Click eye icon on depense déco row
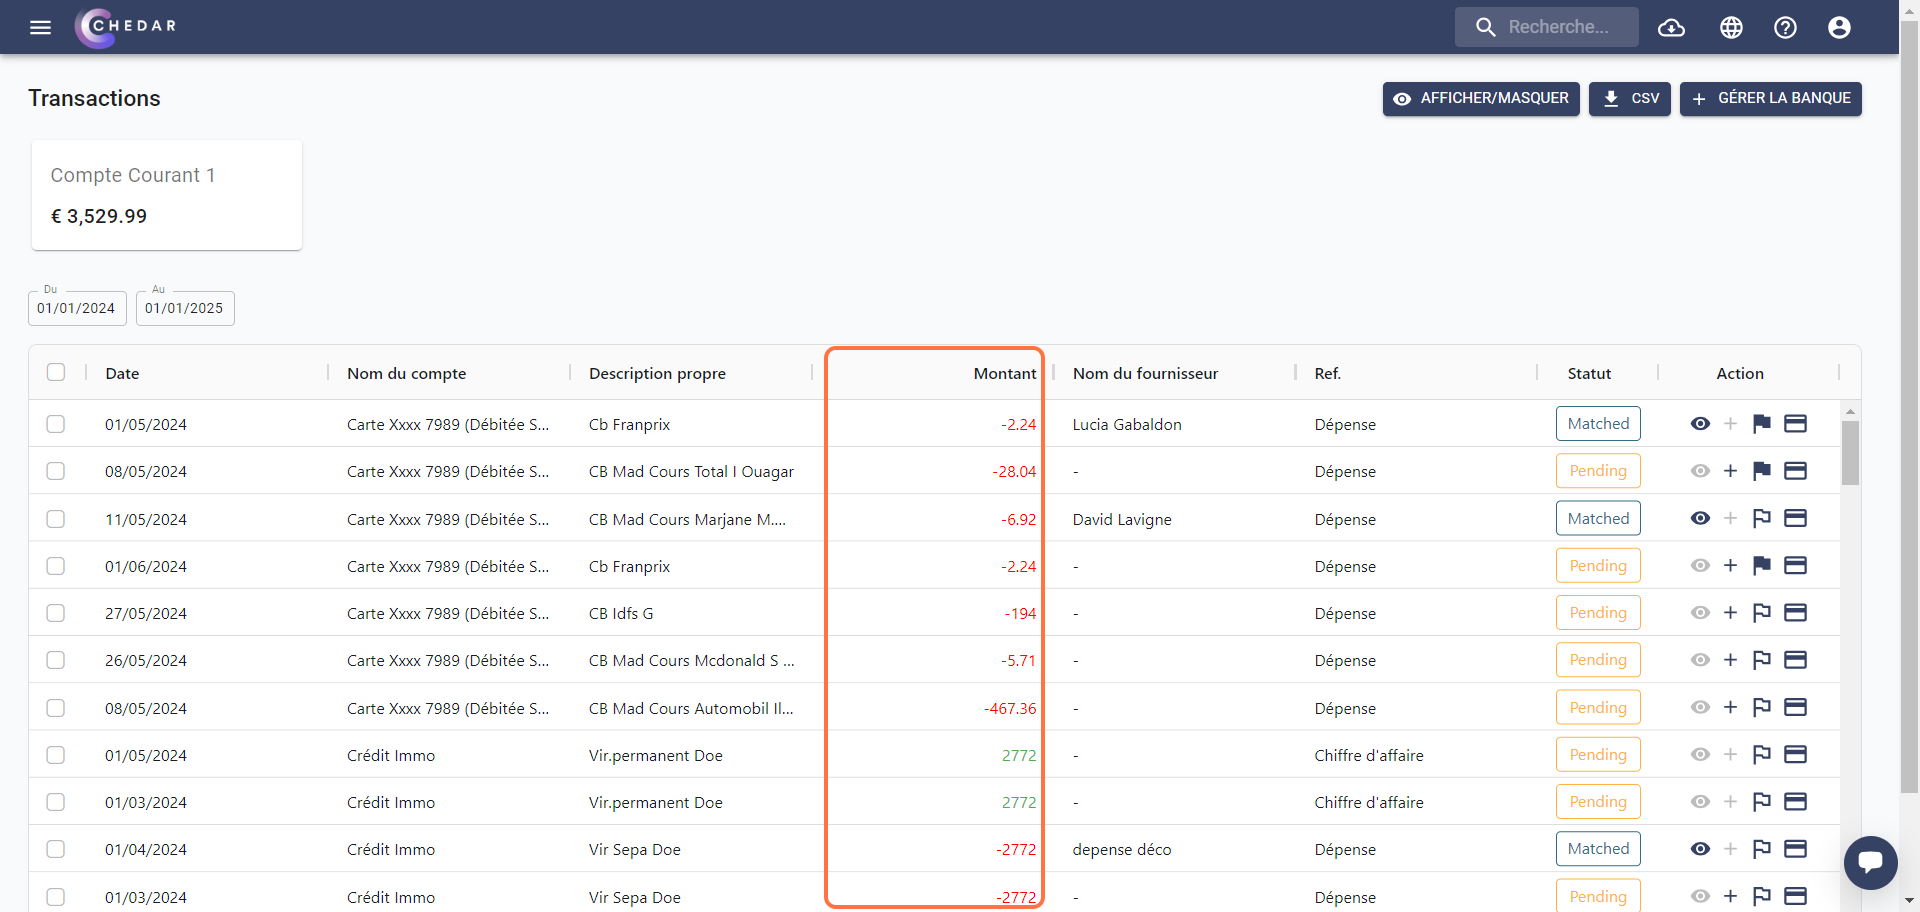 pyautogui.click(x=1700, y=849)
